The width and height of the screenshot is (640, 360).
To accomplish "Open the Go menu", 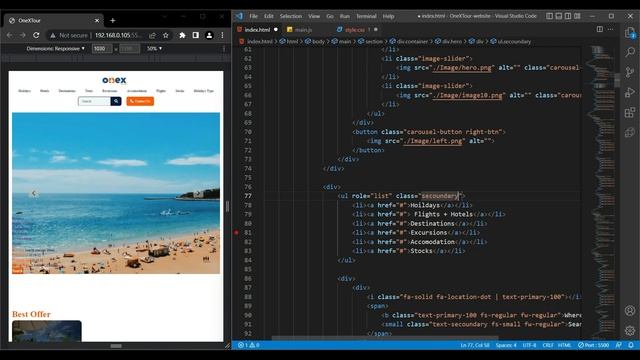I will point(330,16).
